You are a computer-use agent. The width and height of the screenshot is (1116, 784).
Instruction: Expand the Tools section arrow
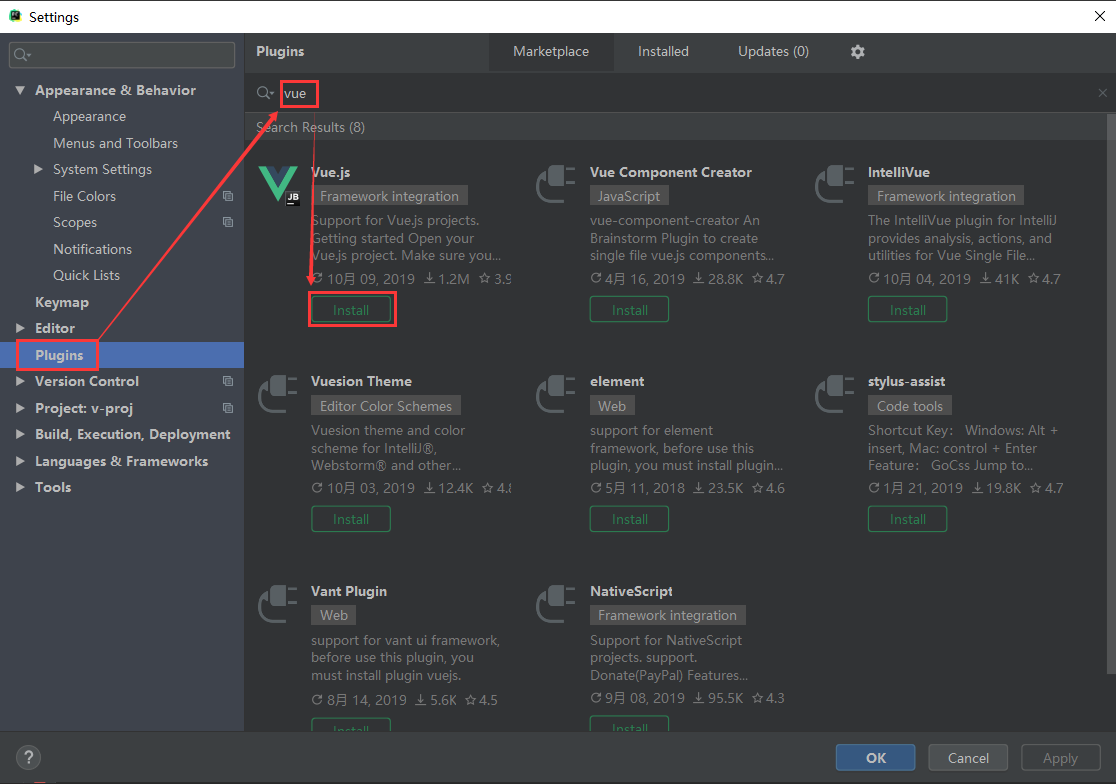[x=20, y=487]
